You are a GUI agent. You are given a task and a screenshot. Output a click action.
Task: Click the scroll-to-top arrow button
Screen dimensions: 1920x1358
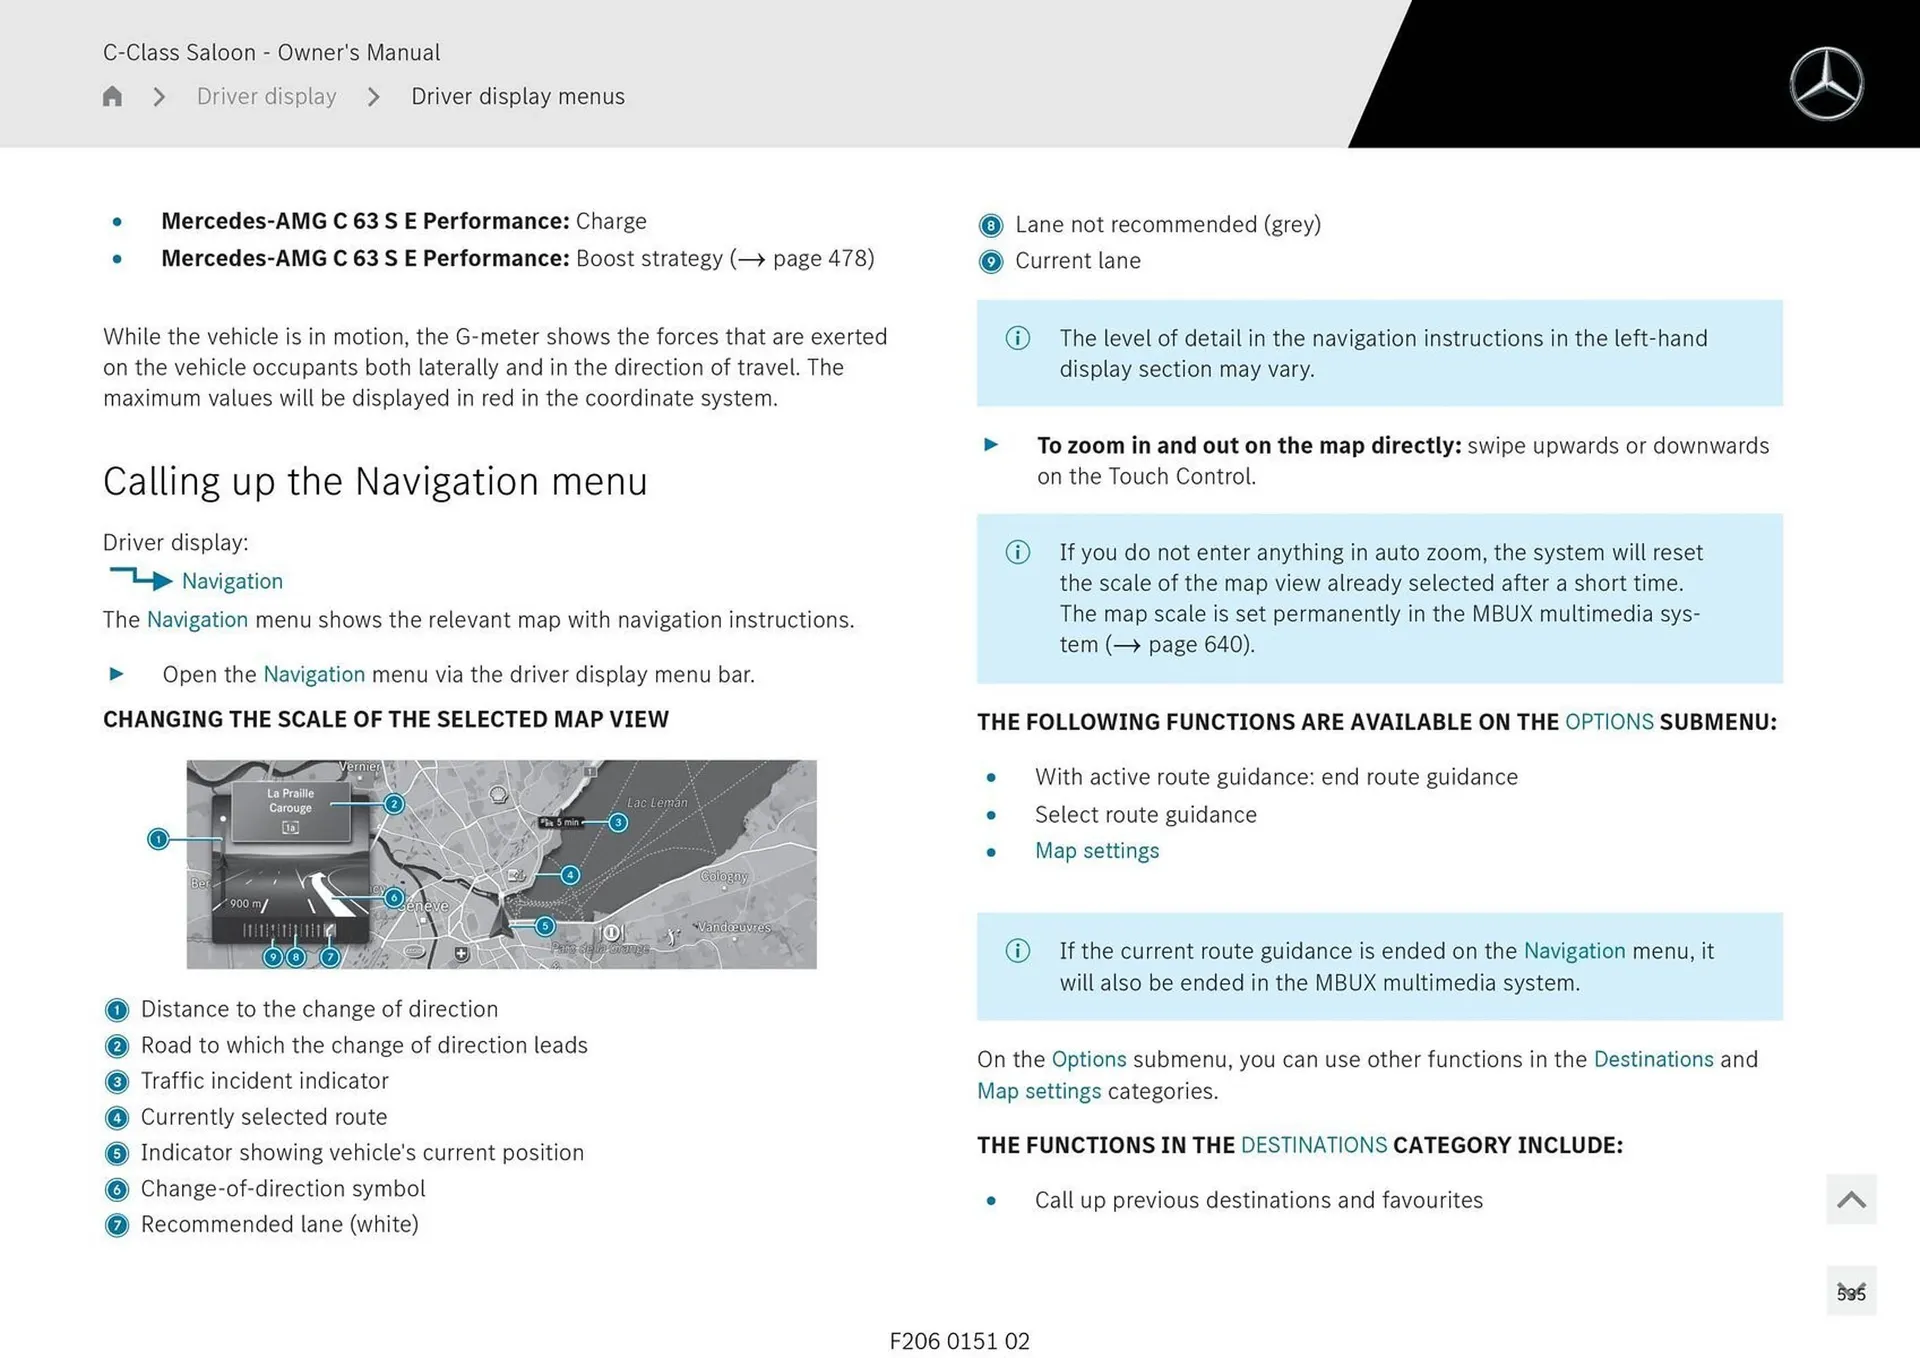pyautogui.click(x=1850, y=1199)
